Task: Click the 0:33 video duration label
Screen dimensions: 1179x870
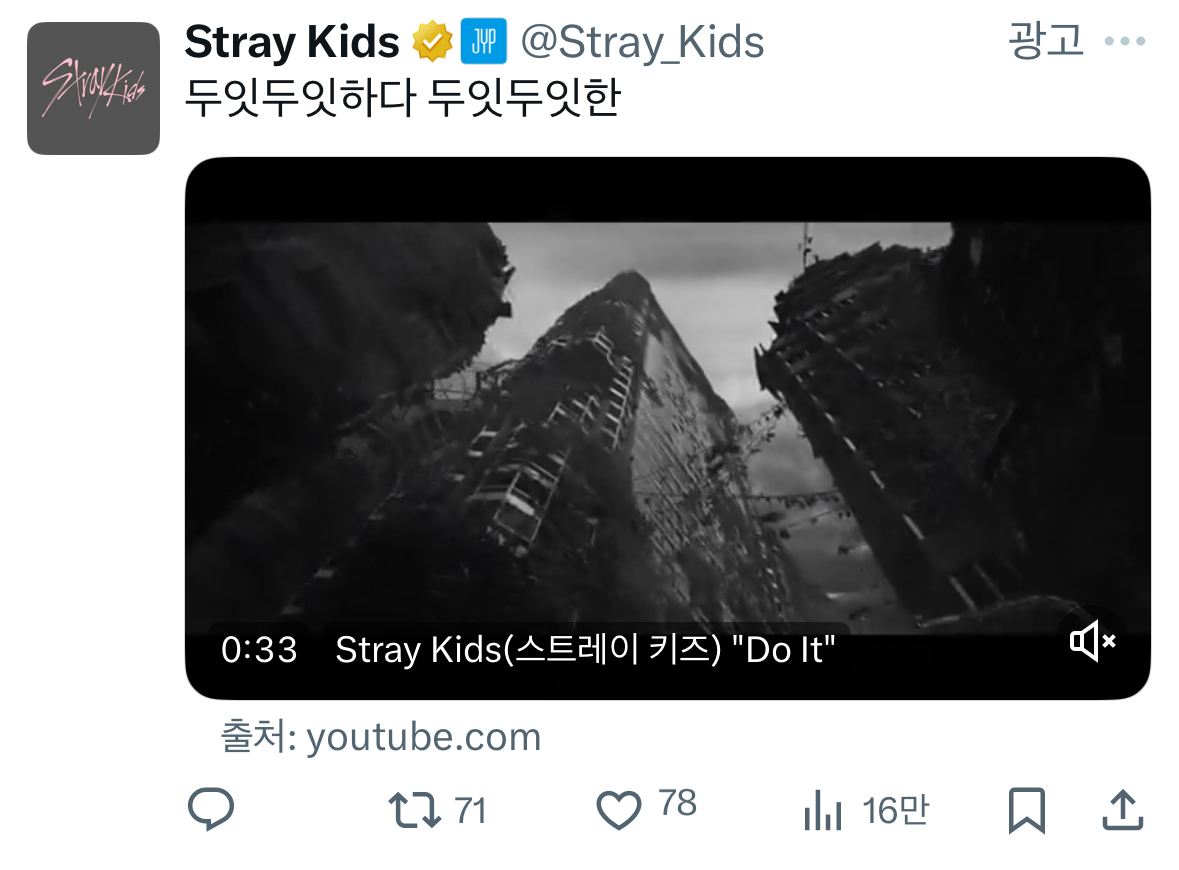Action: point(259,649)
